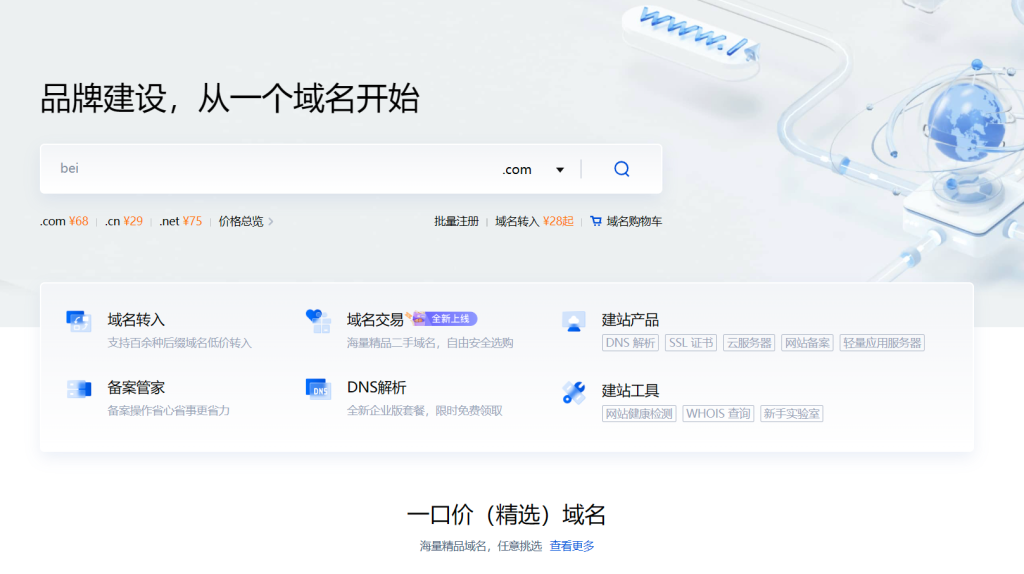
Task: Click the 全新上线 badge
Action: click(x=451, y=319)
